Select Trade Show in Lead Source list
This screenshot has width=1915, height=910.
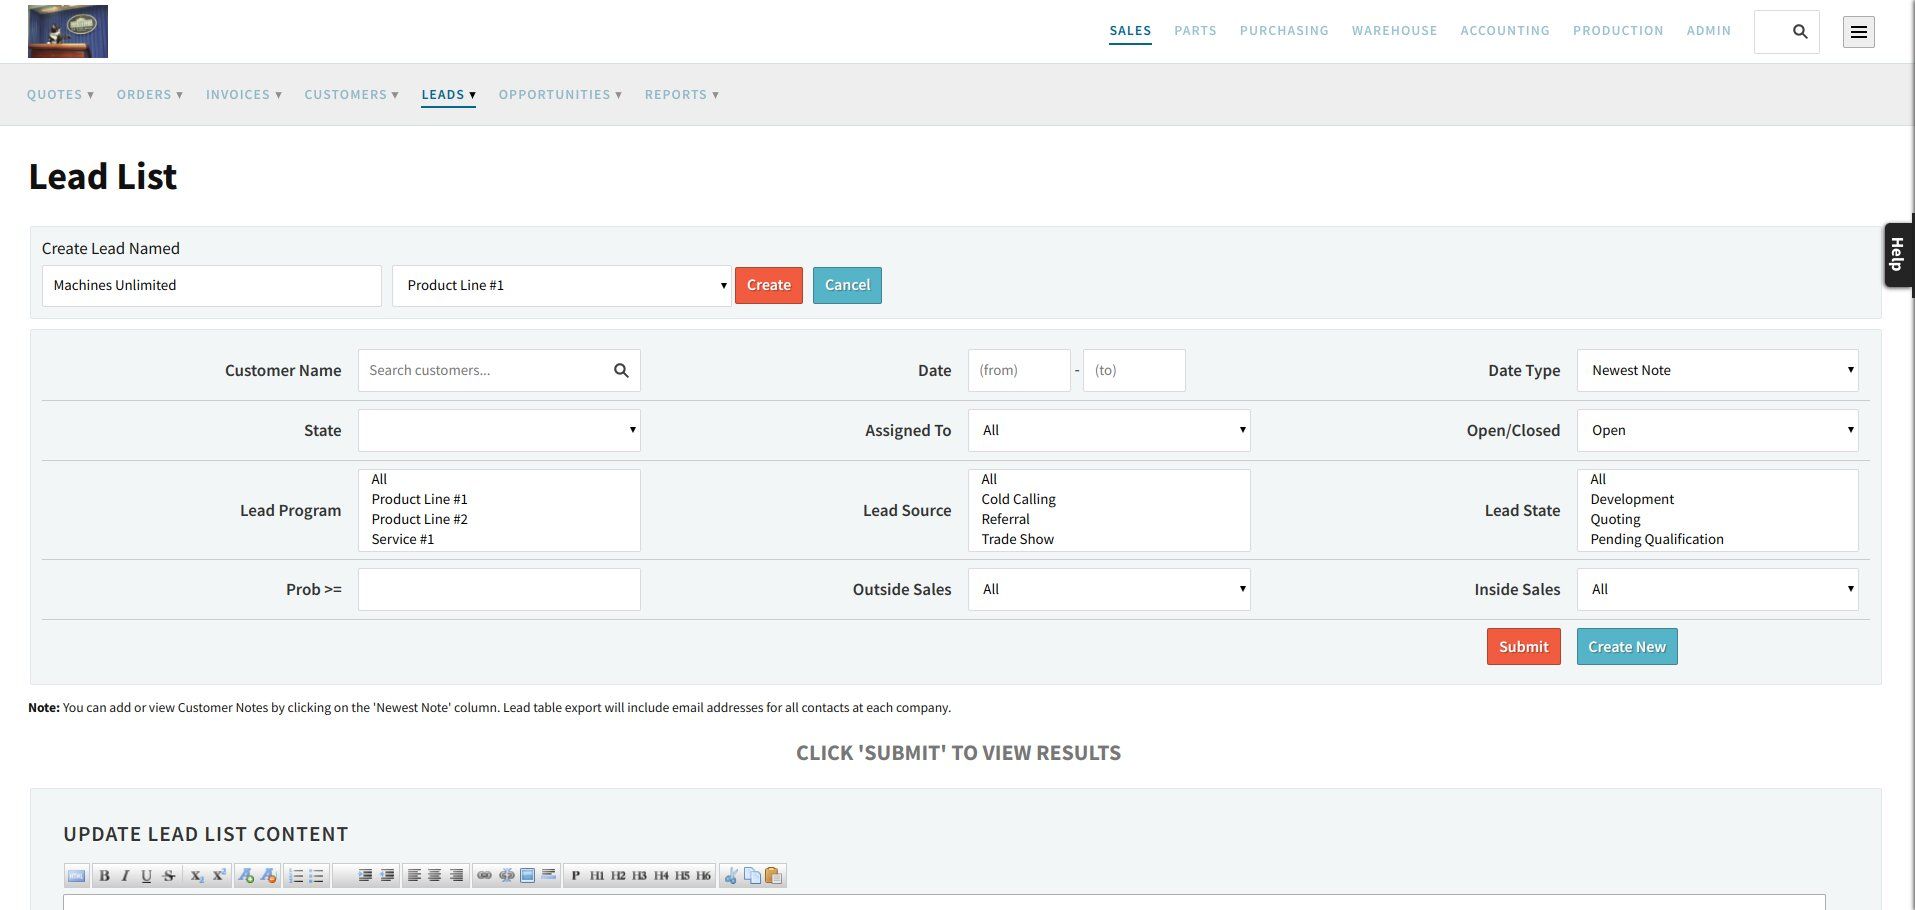pos(1017,539)
